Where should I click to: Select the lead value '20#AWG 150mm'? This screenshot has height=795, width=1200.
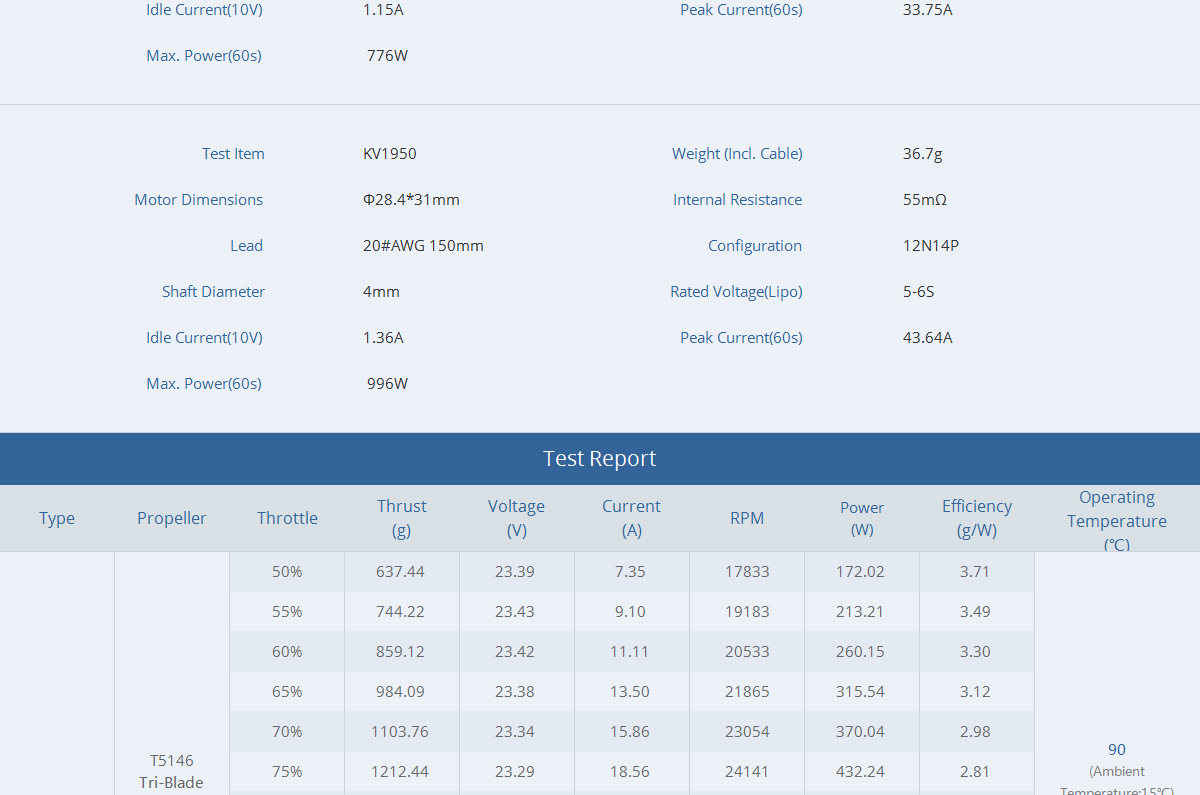pos(423,246)
